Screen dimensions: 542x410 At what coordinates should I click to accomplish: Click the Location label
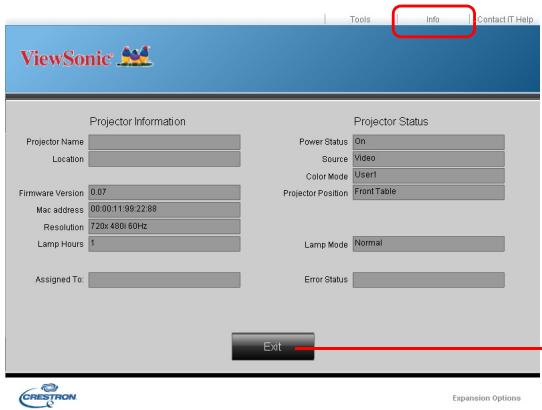pyautogui.click(x=68, y=159)
